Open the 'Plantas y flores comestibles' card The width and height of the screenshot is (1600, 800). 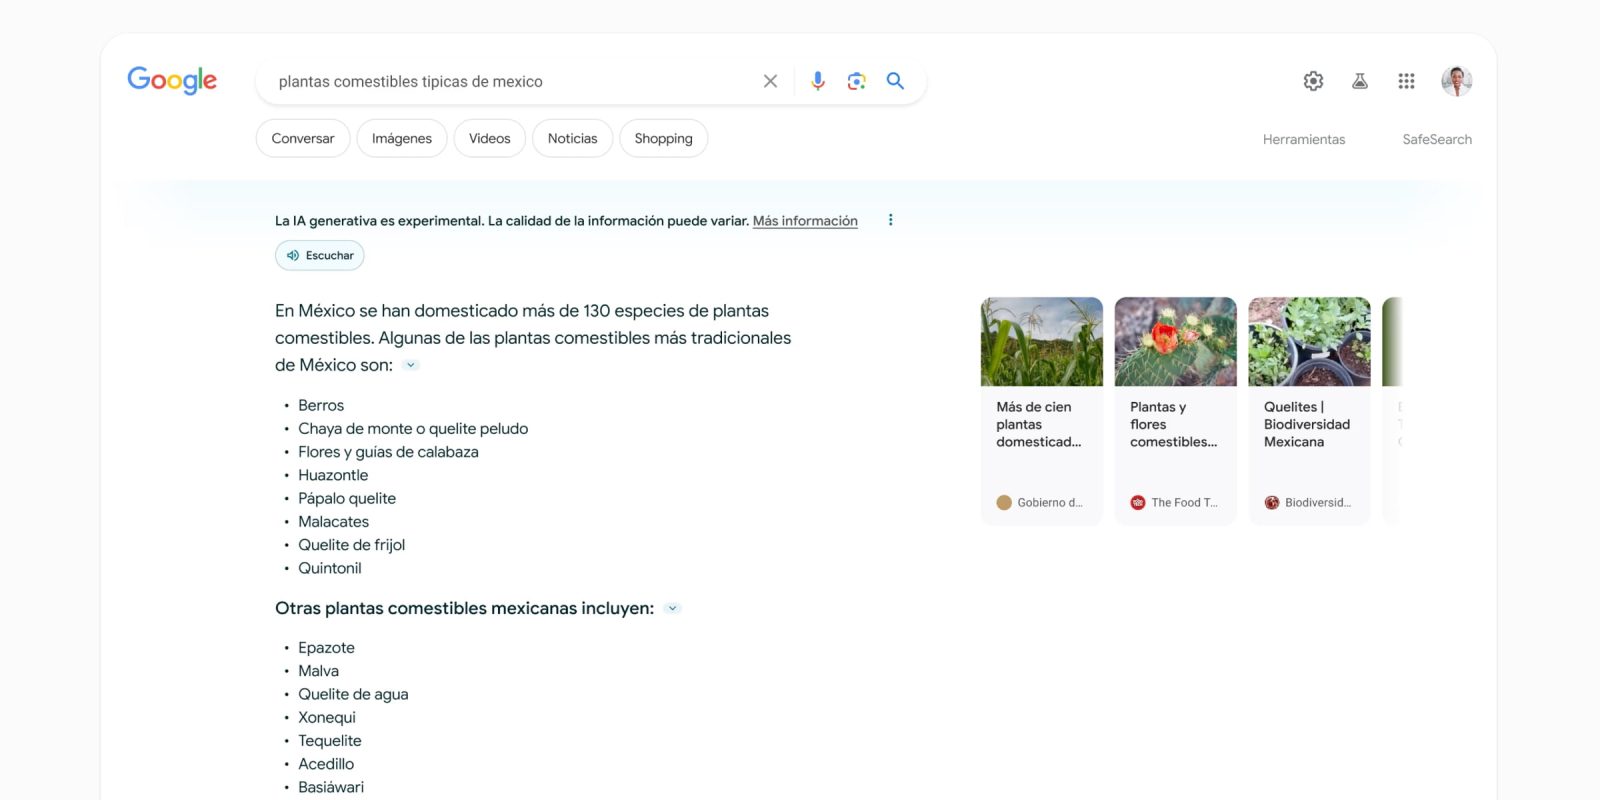pyautogui.click(x=1175, y=410)
